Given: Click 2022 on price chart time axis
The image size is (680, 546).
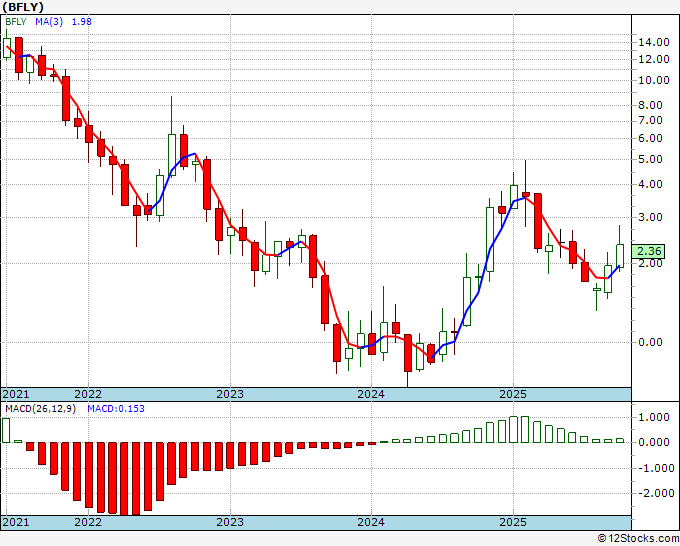Looking at the screenshot, I should pos(88,394).
